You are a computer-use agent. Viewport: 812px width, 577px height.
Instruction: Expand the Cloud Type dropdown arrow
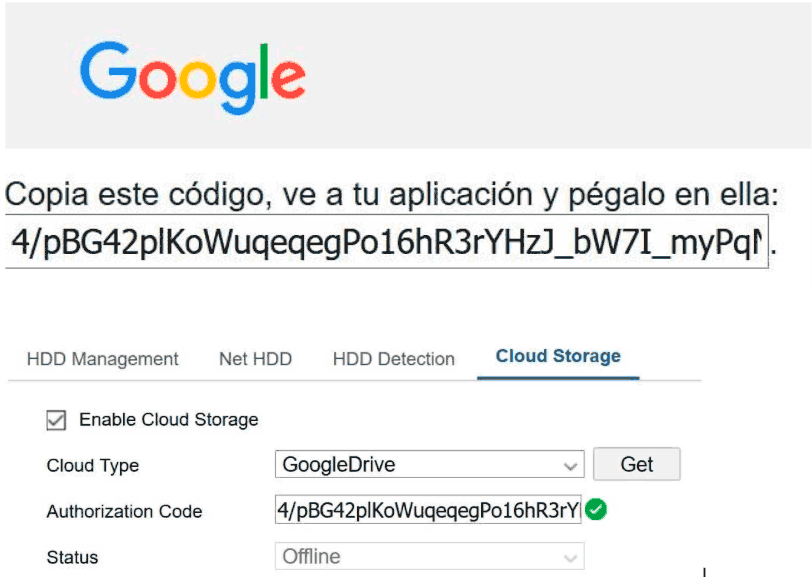(x=571, y=466)
